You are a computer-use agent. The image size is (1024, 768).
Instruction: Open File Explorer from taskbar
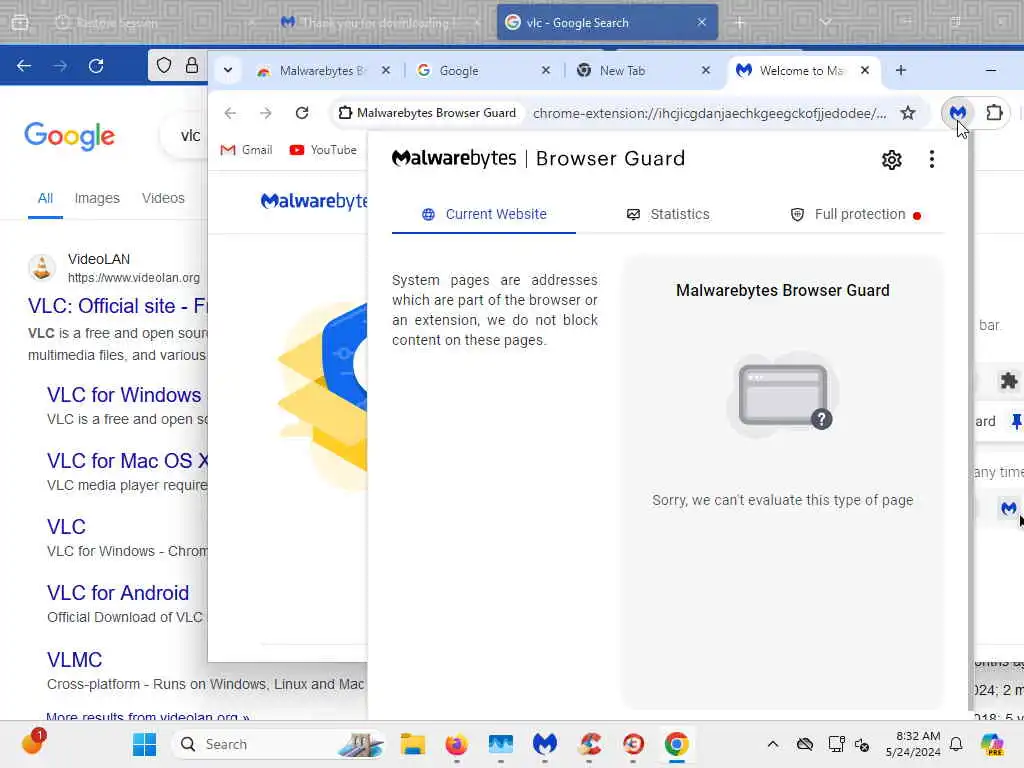click(413, 744)
